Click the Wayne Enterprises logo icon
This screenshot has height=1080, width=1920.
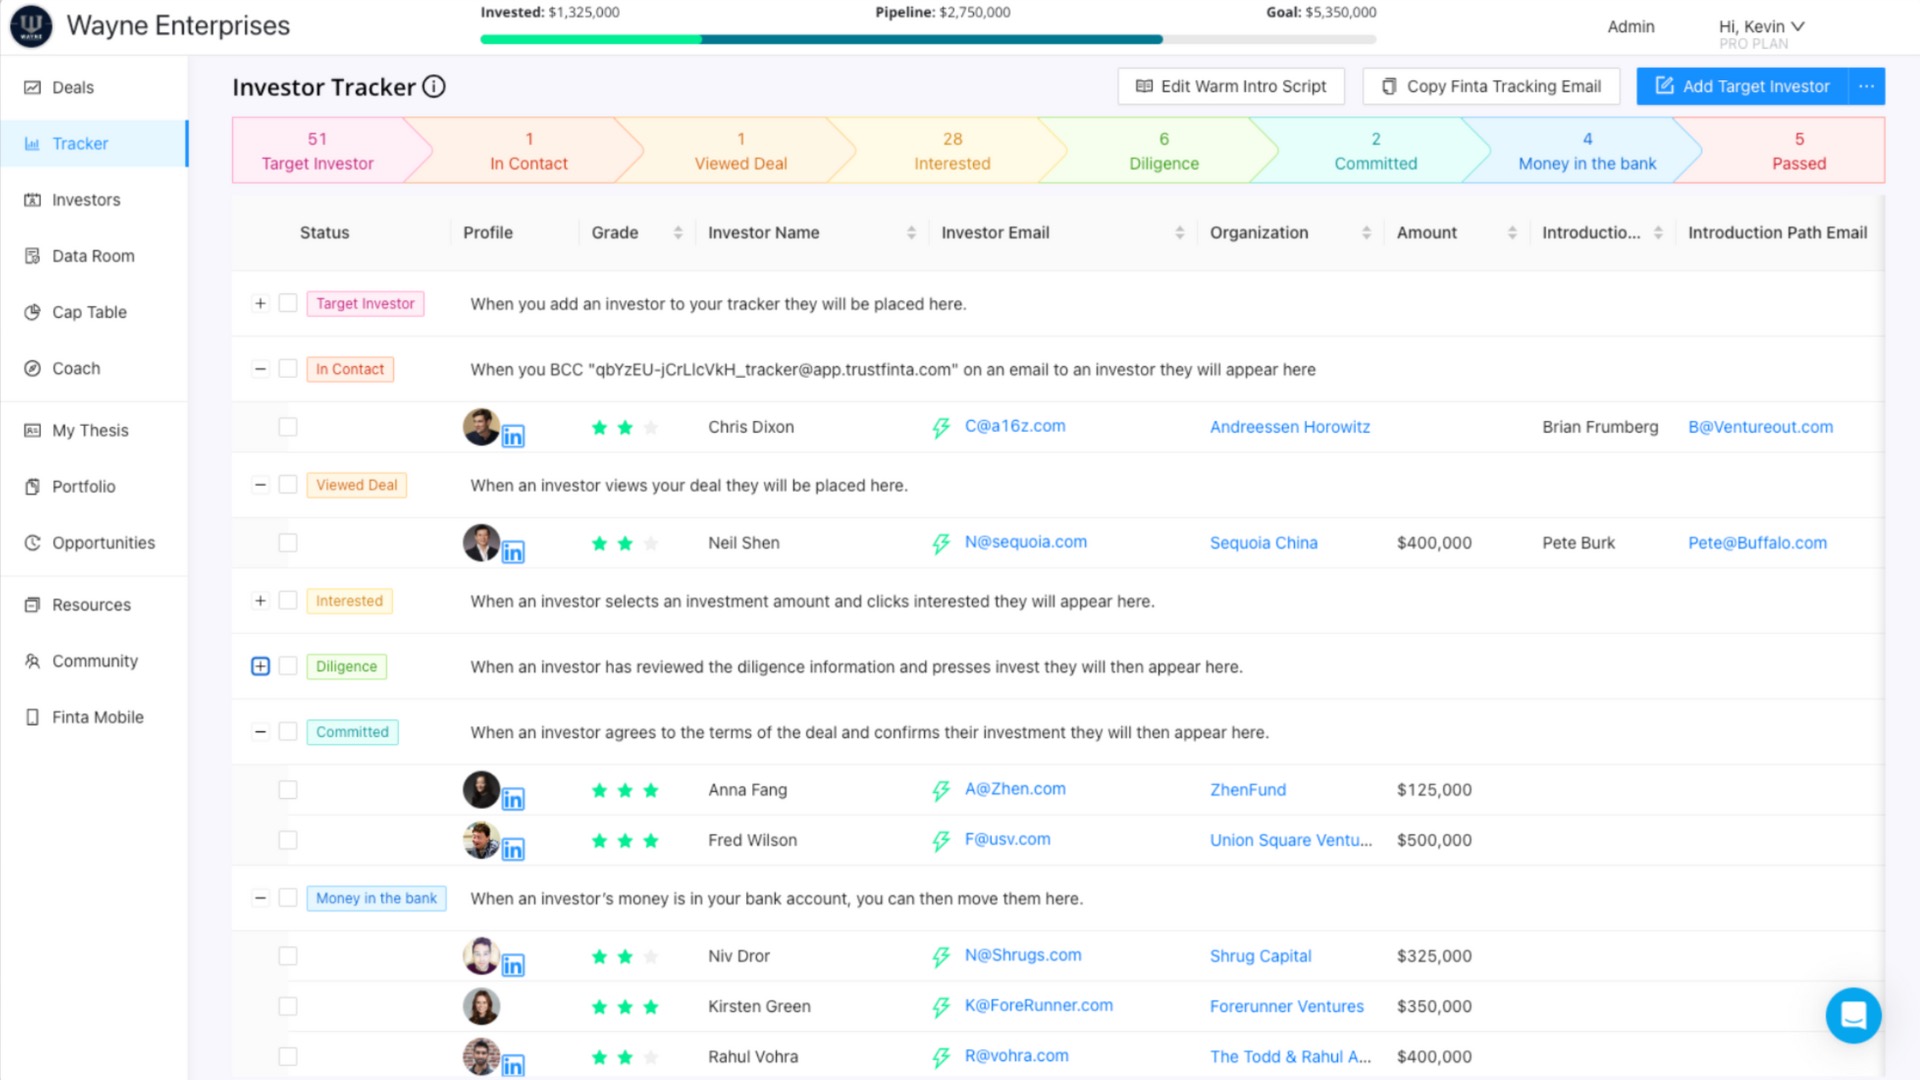click(31, 26)
